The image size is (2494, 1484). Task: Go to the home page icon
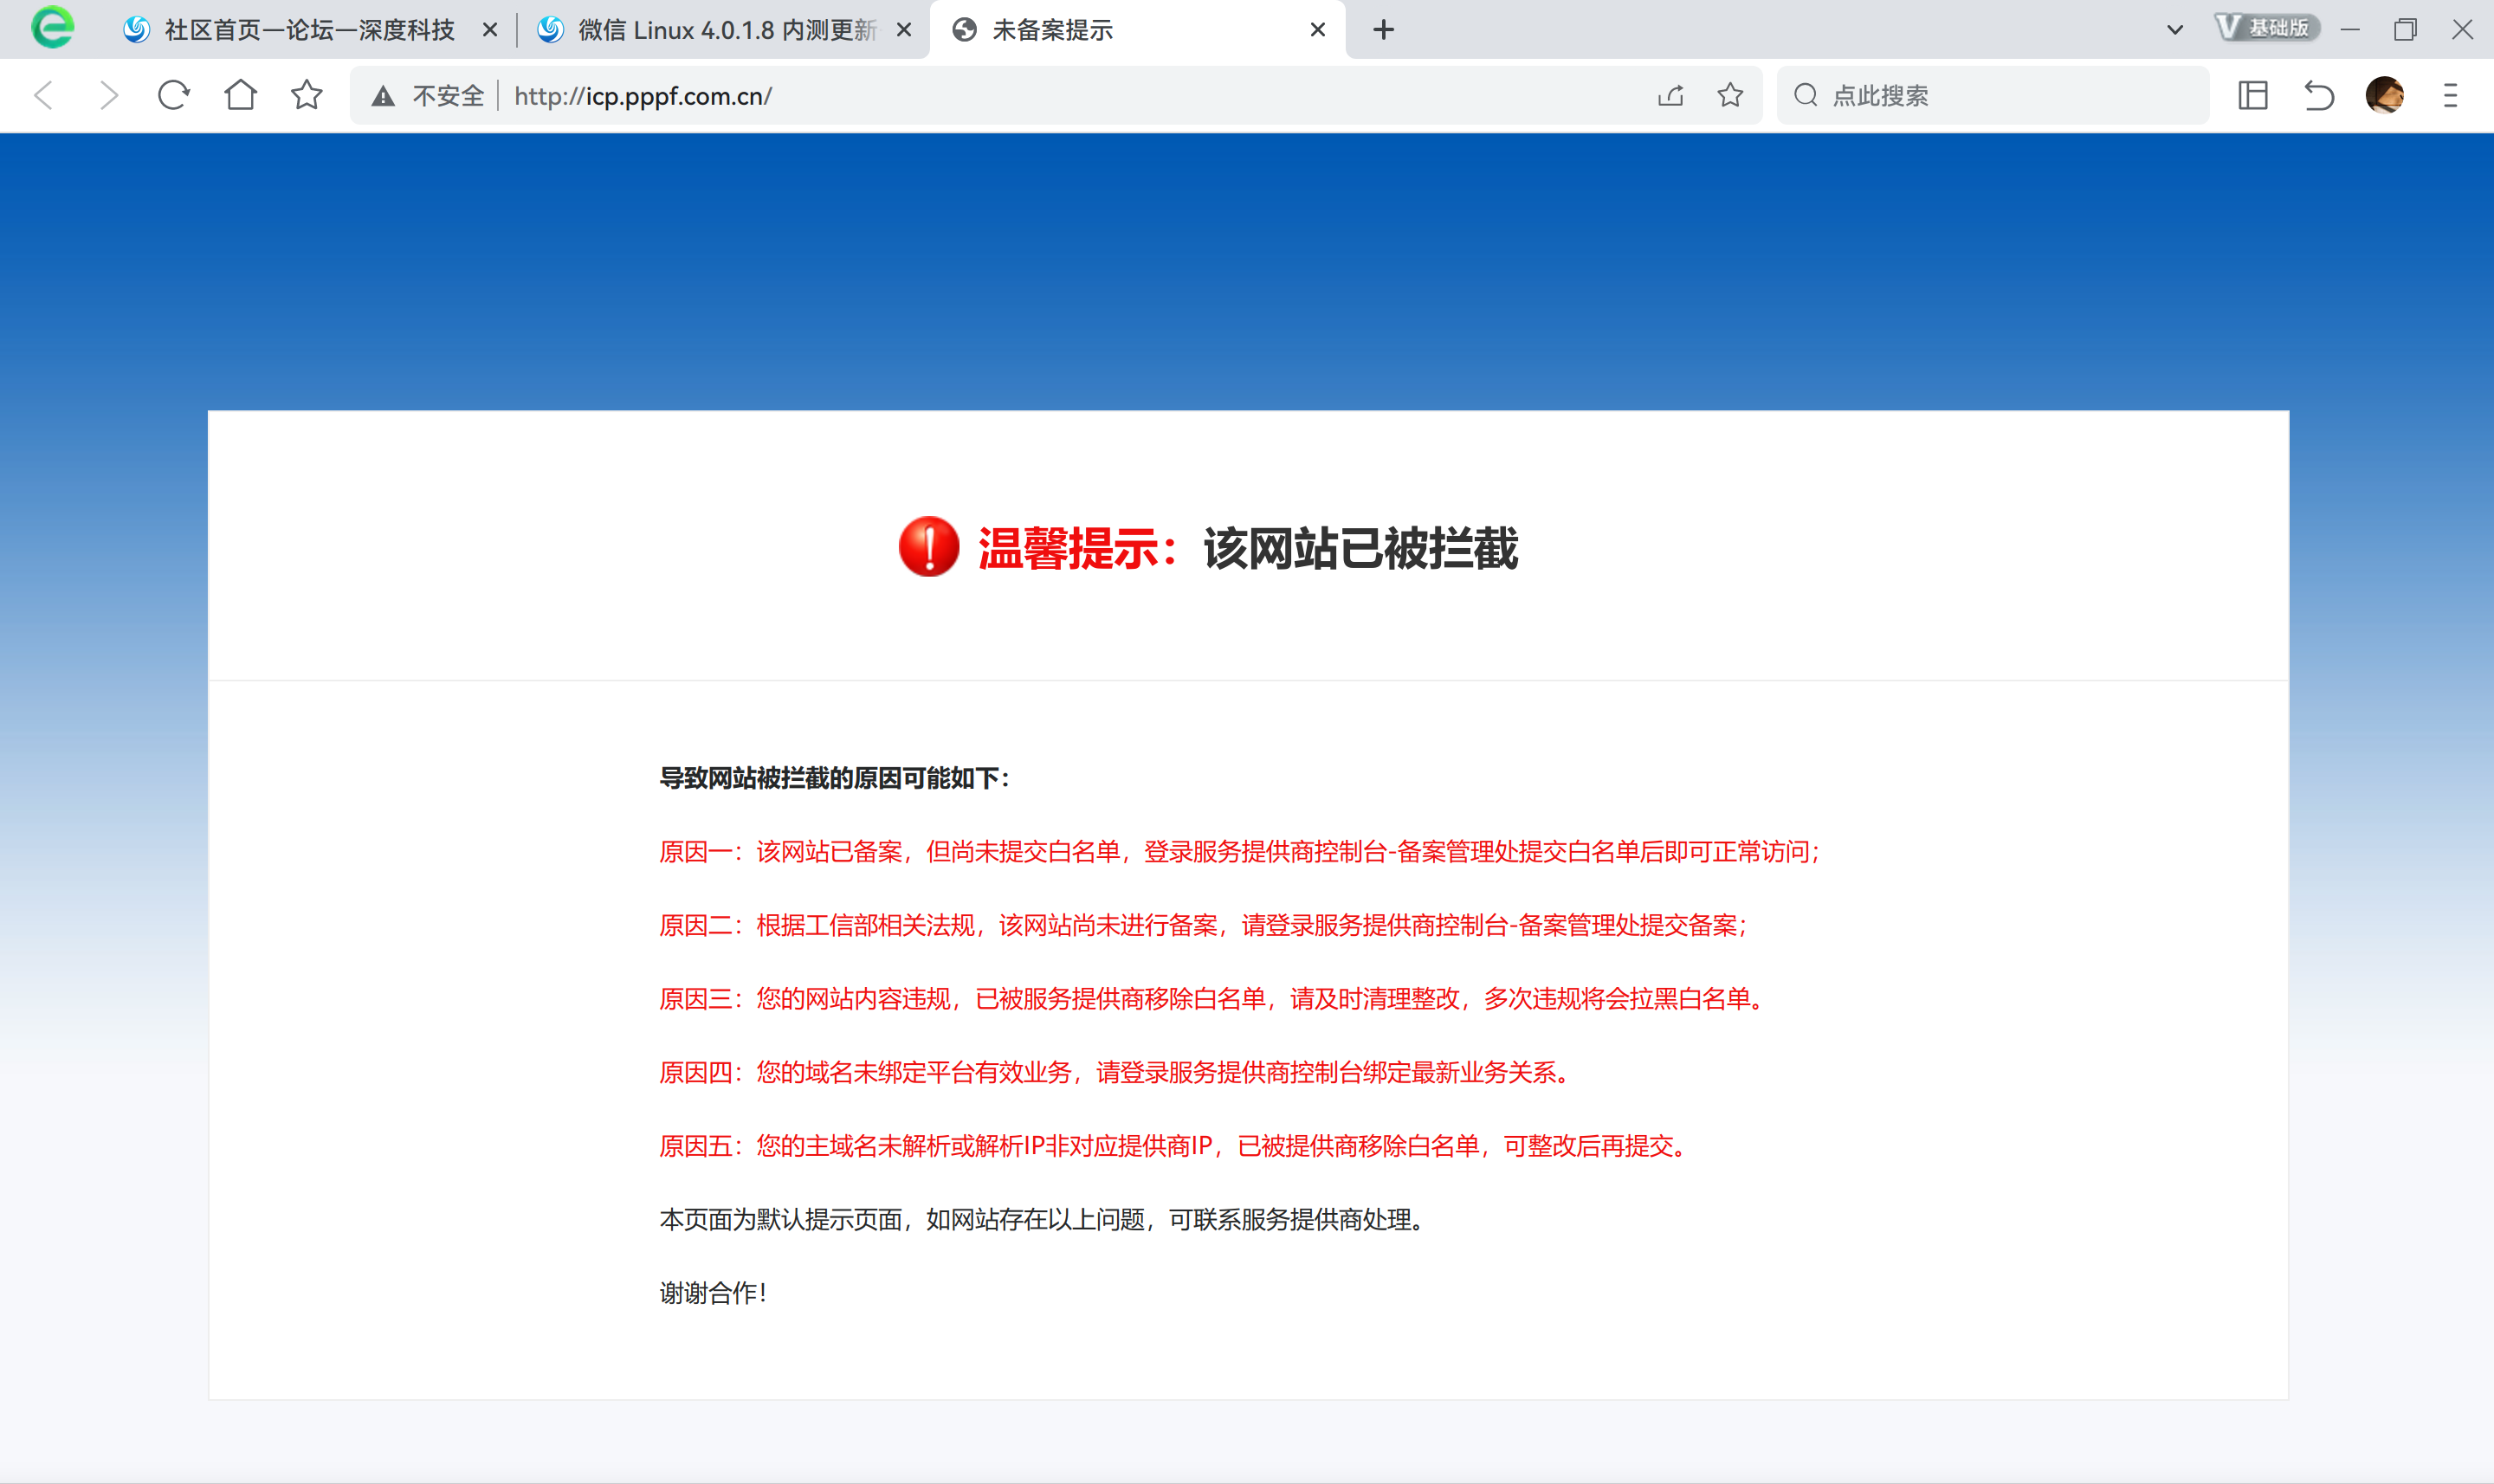(240, 95)
